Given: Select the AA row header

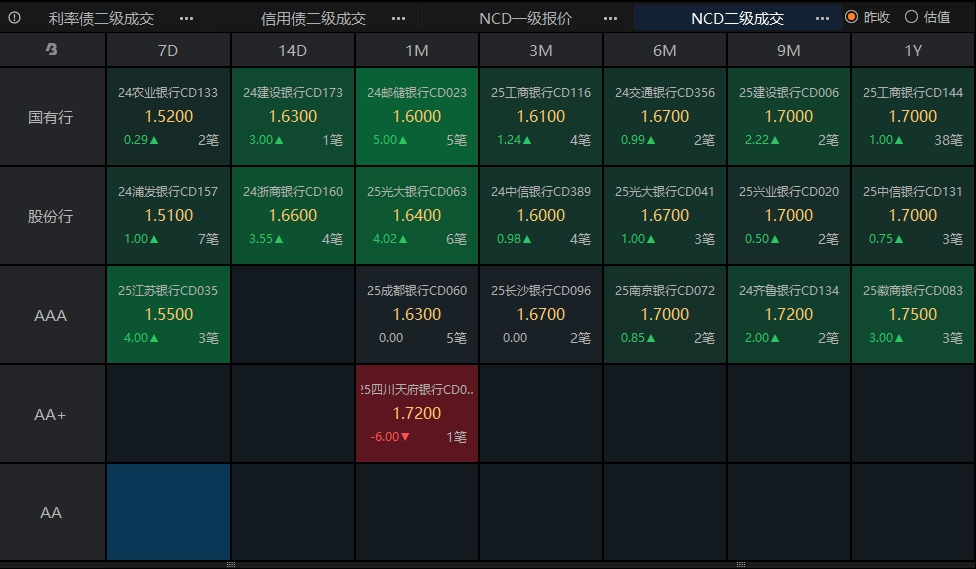Looking at the screenshot, I should tap(52, 512).
